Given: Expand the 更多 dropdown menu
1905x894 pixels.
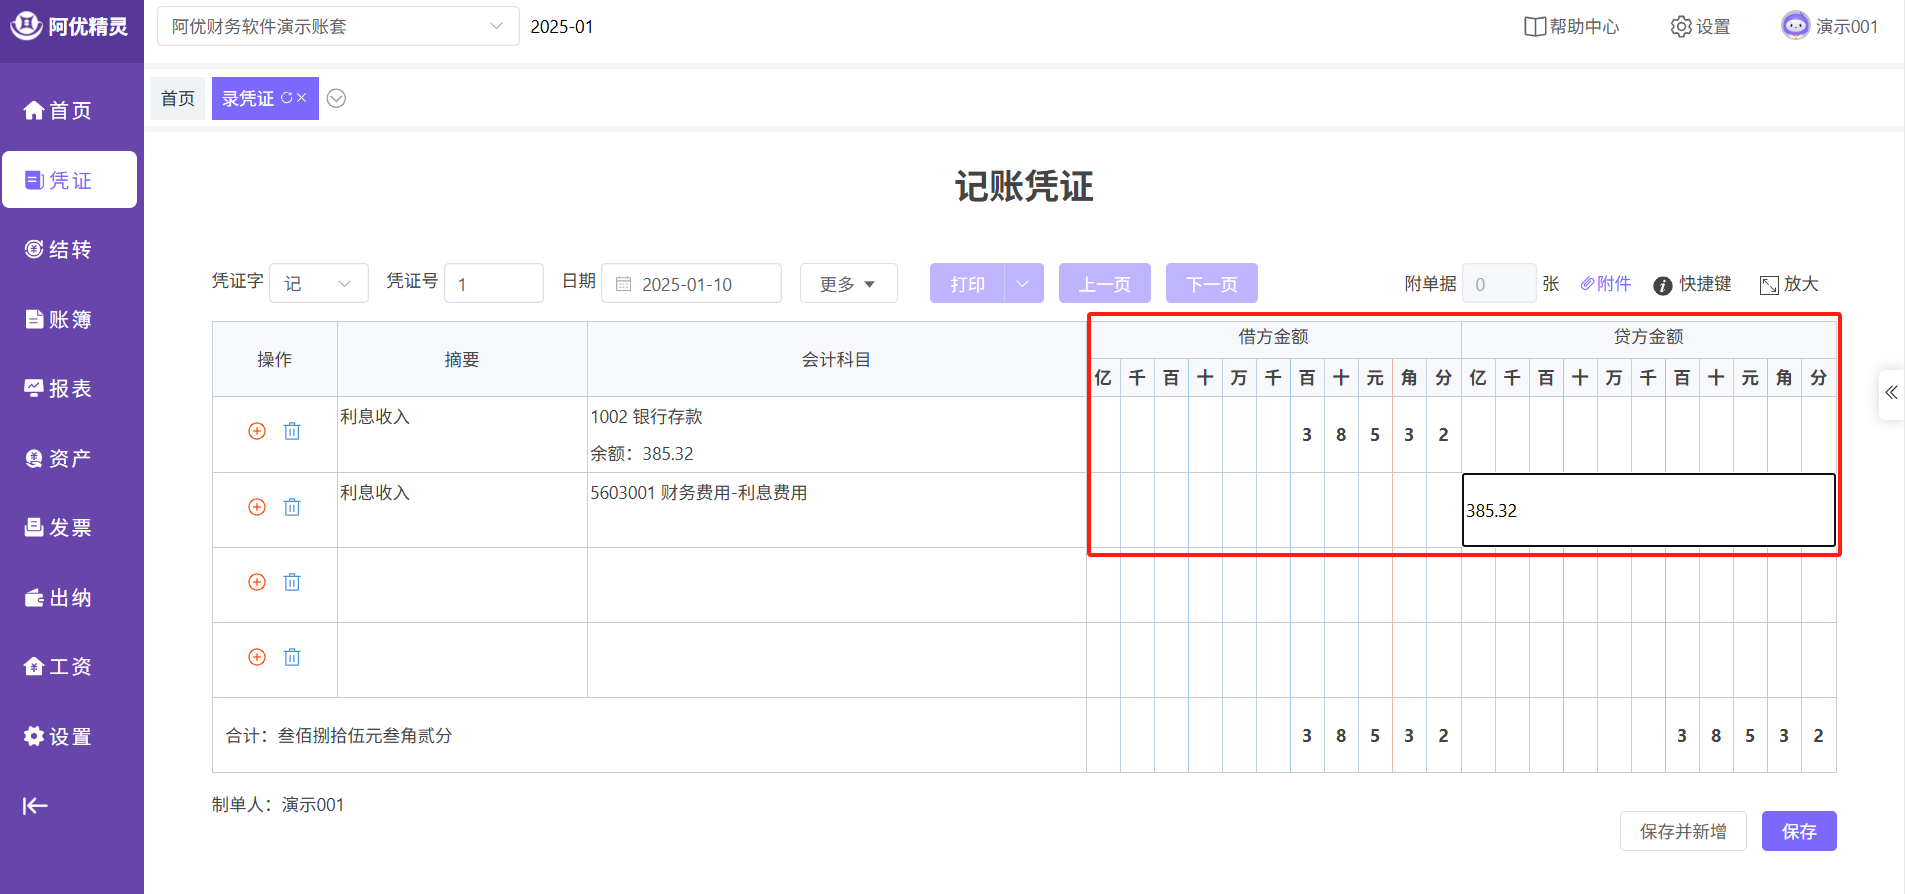Looking at the screenshot, I should [x=848, y=284].
